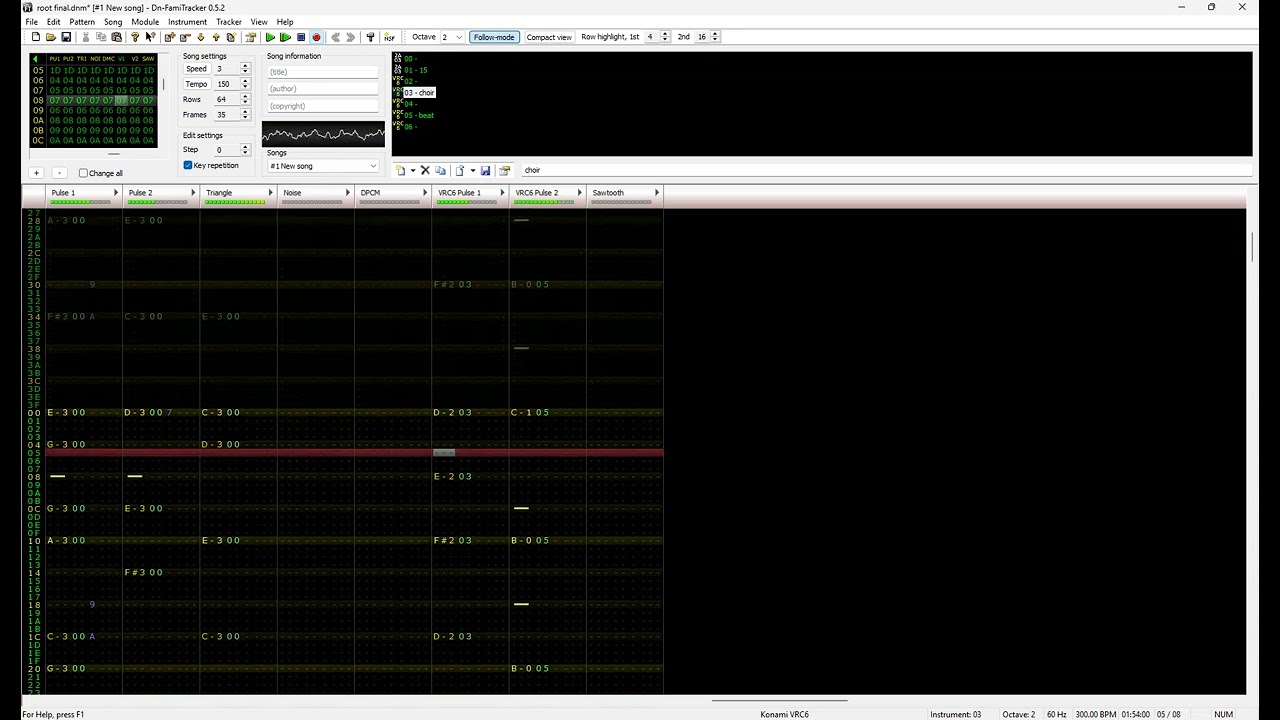The height and width of the screenshot is (720, 1280).
Task: Uncheck Key repetition
Action: [188, 165]
